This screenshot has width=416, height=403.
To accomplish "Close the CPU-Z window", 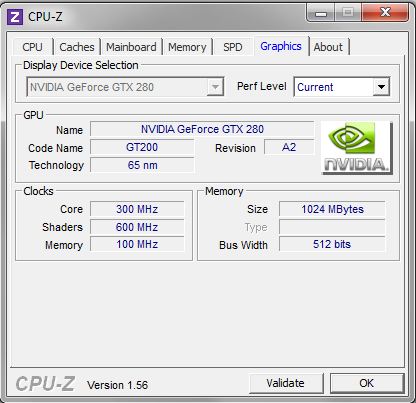I will coord(385,13).
